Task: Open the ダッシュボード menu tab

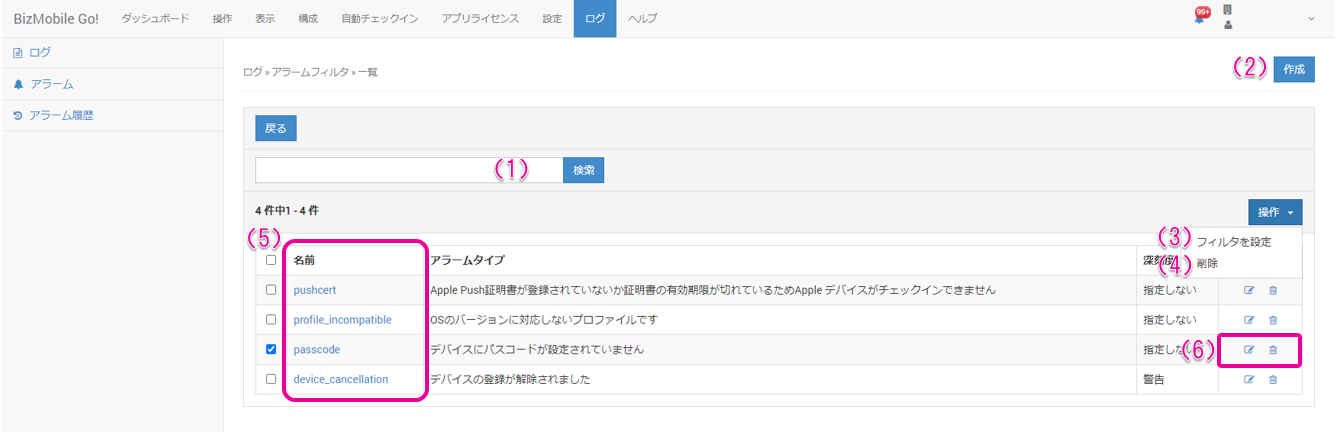Action: (x=155, y=19)
